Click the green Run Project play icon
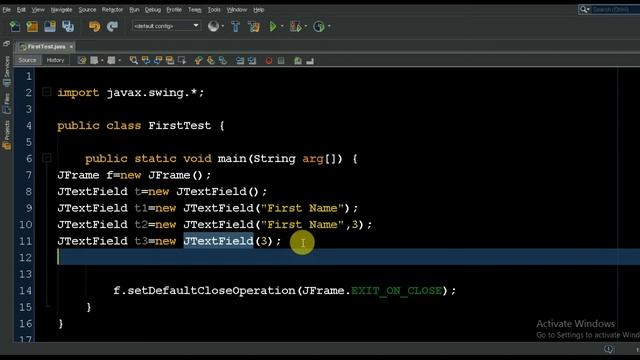This screenshot has width=640, height=360. tap(273, 27)
